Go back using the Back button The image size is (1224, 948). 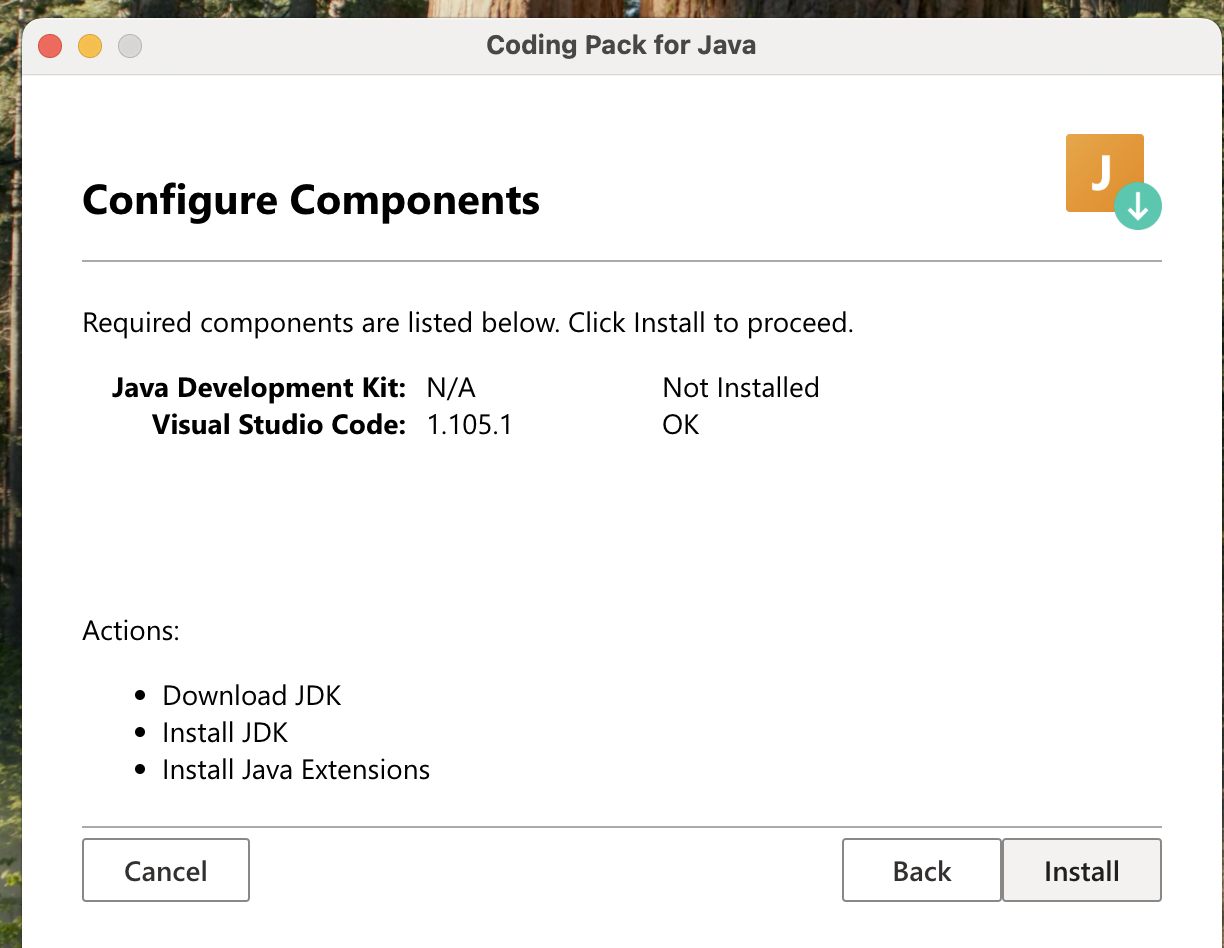(920, 870)
